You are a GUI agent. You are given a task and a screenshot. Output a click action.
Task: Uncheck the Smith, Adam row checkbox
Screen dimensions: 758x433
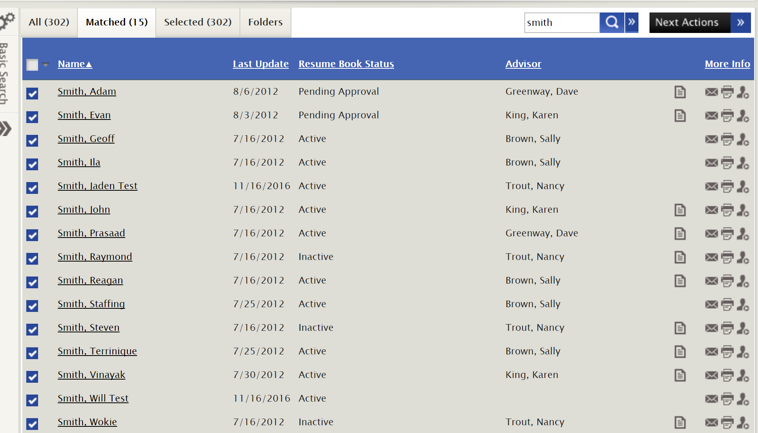tap(32, 93)
